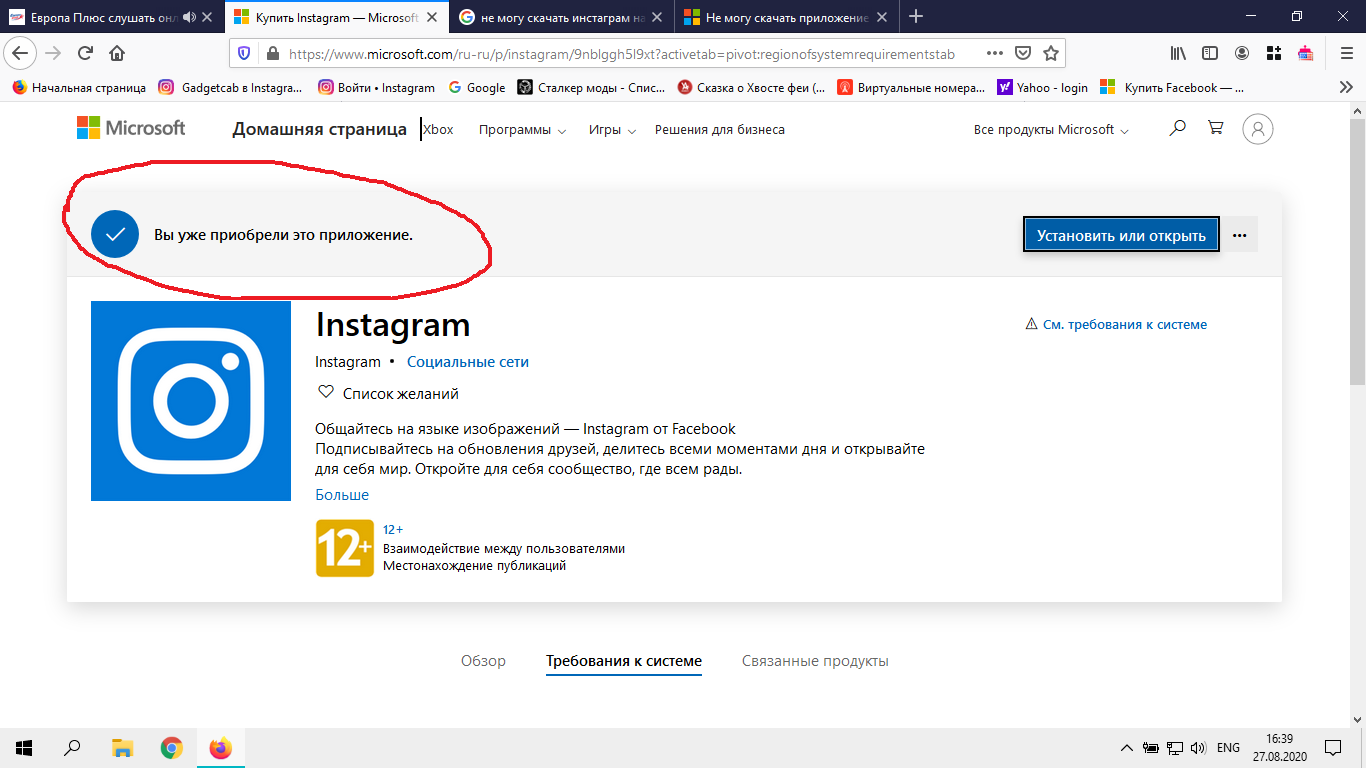1366x768 pixels.
Task: Click ENG language indicator
Action: (x=1228, y=748)
